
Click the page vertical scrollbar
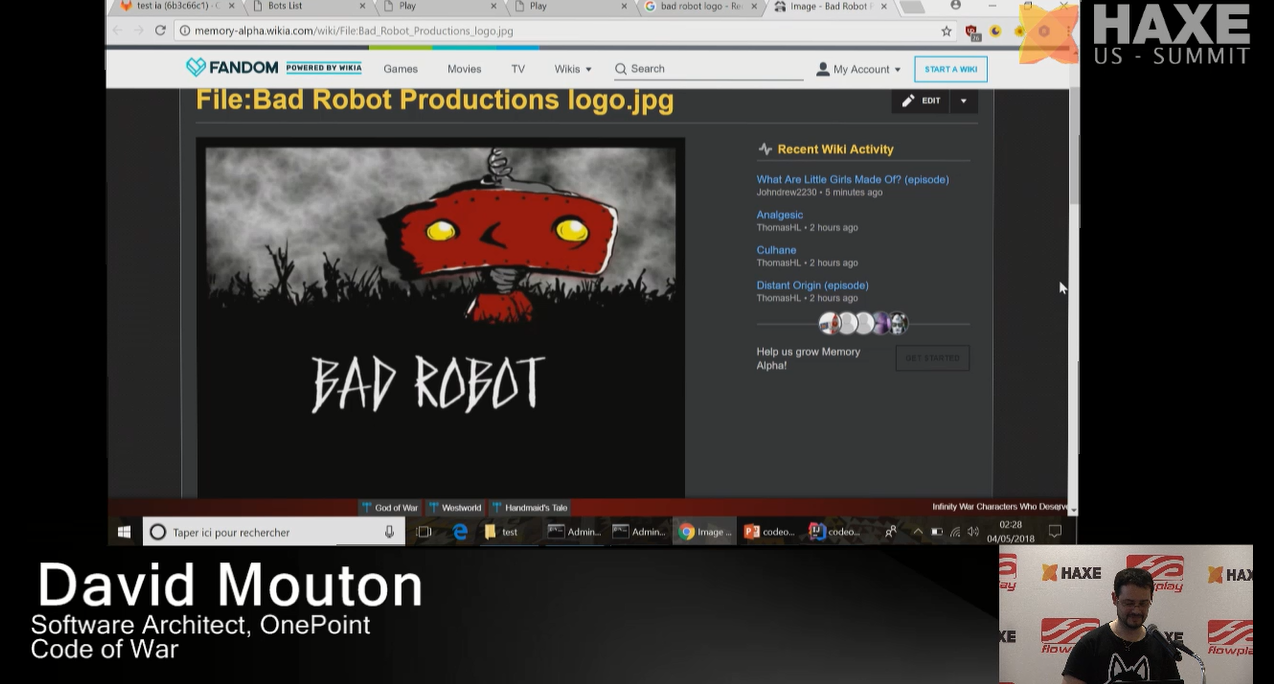(x=1074, y=147)
